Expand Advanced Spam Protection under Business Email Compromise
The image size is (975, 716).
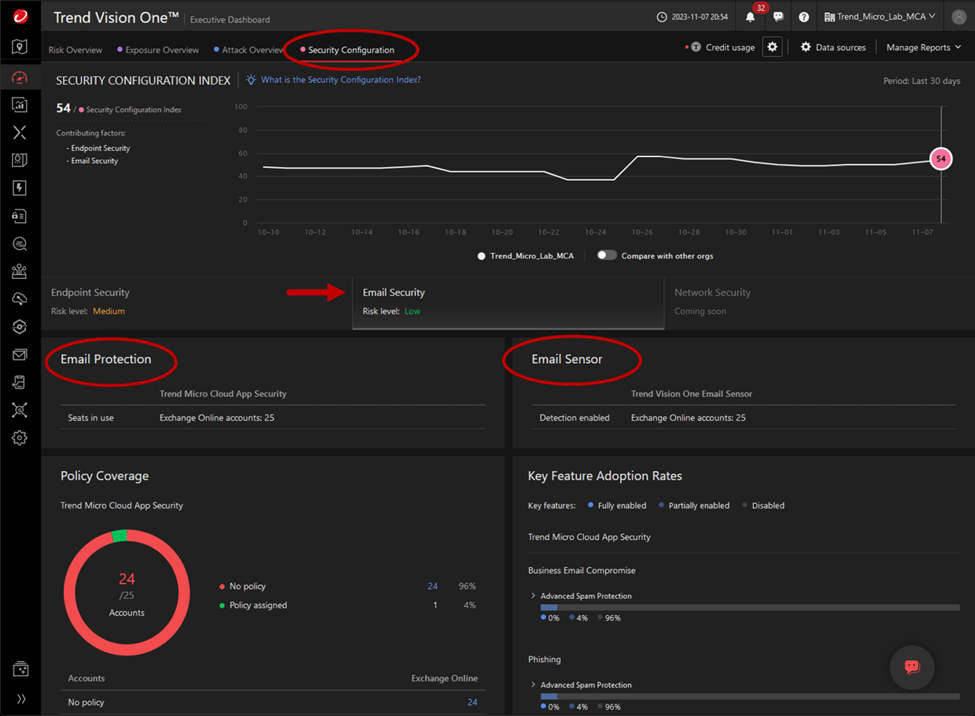(533, 596)
